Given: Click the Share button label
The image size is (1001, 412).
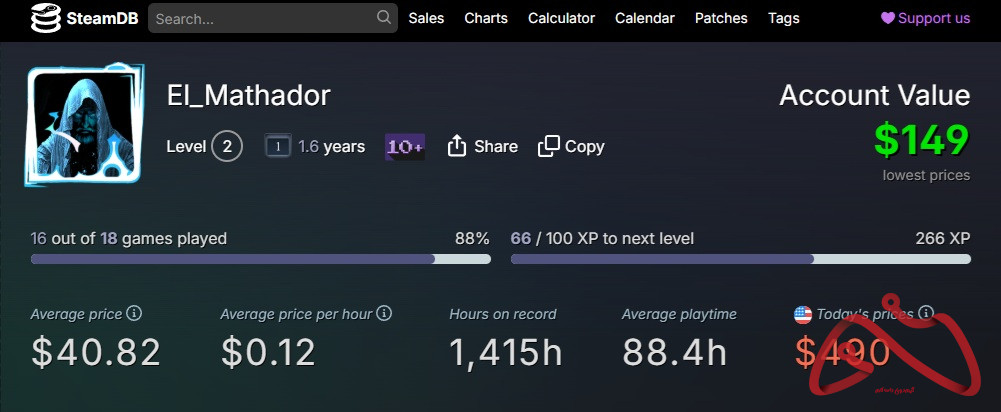Looking at the screenshot, I should (x=496, y=146).
